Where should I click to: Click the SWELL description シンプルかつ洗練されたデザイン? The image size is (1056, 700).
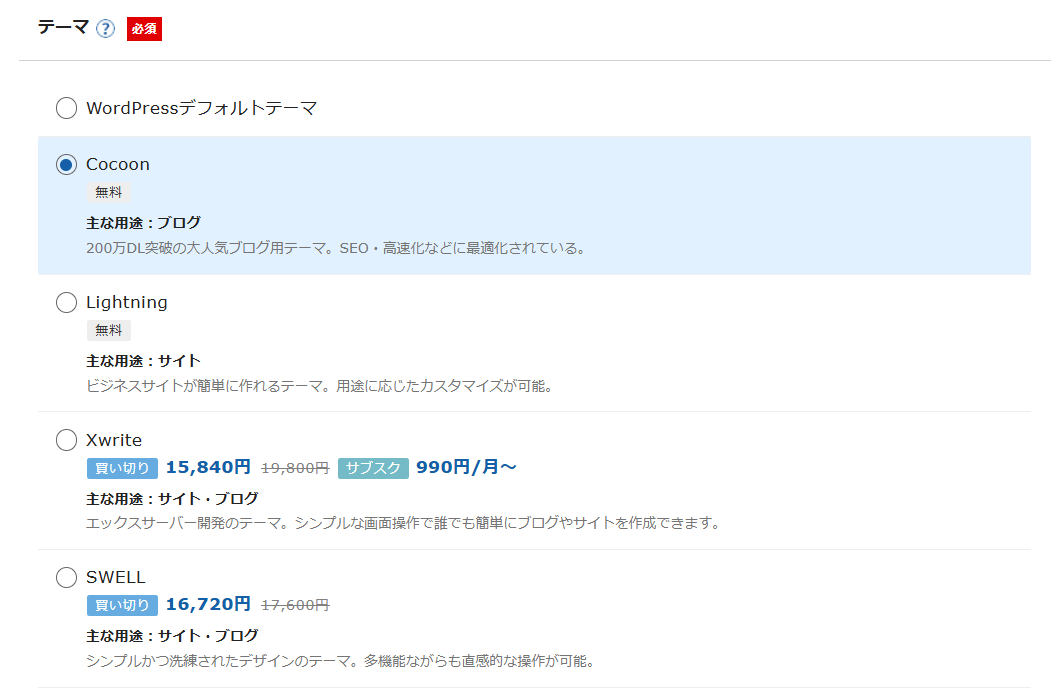[342, 661]
